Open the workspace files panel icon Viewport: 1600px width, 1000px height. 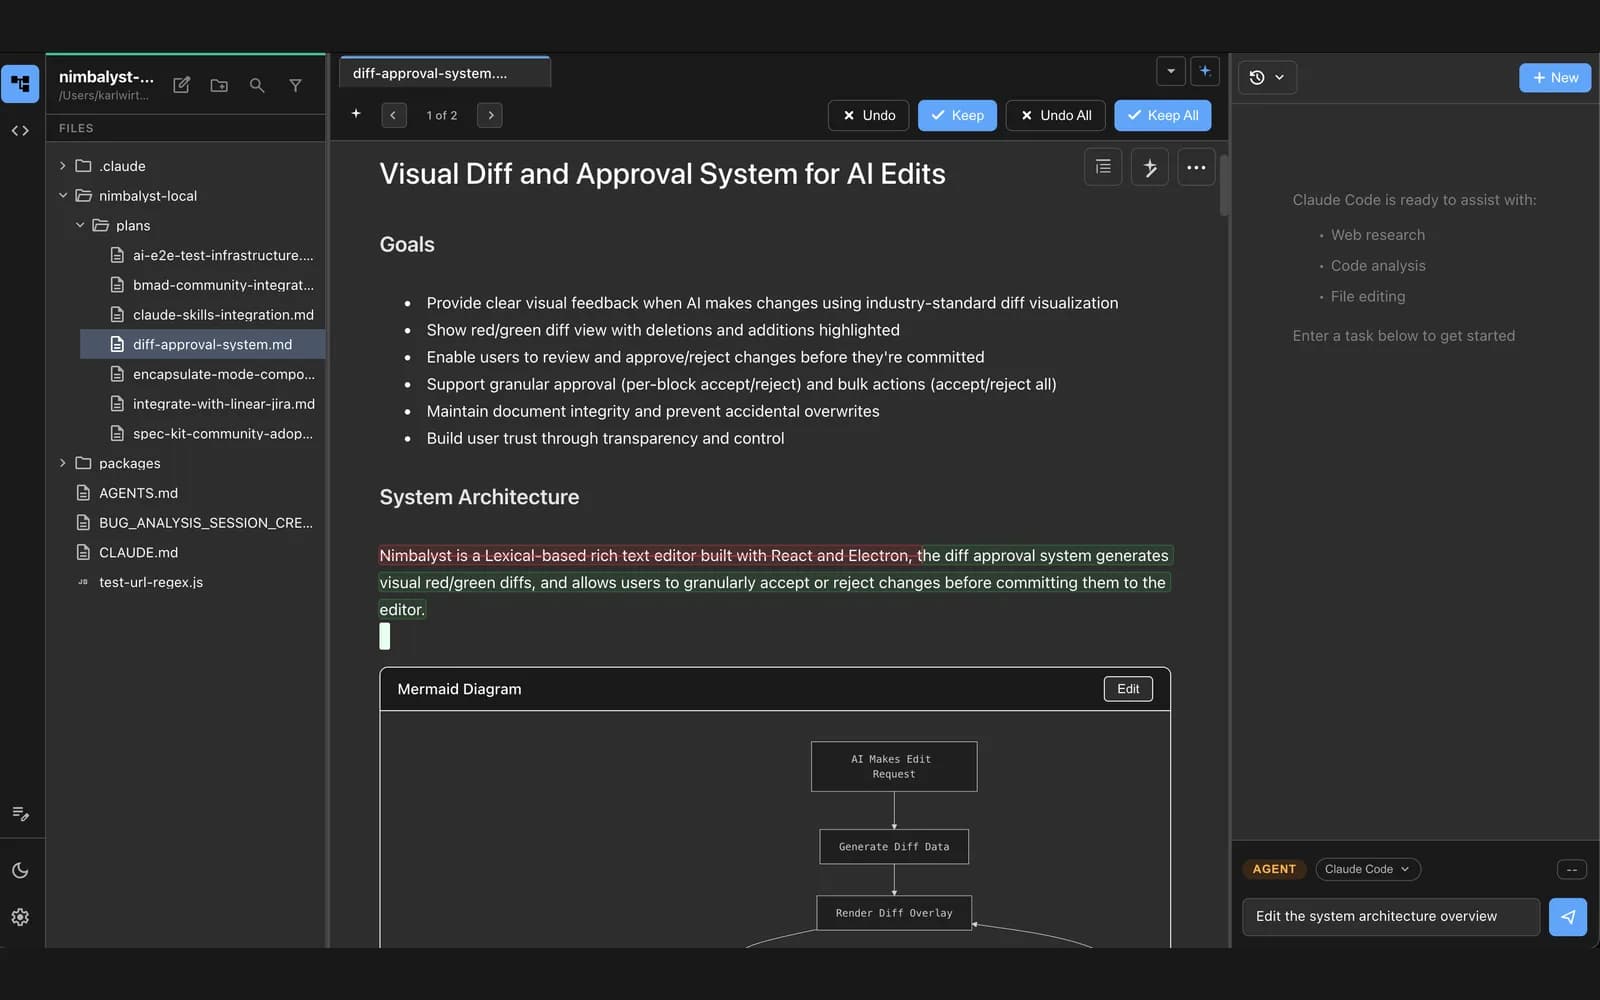click(20, 84)
